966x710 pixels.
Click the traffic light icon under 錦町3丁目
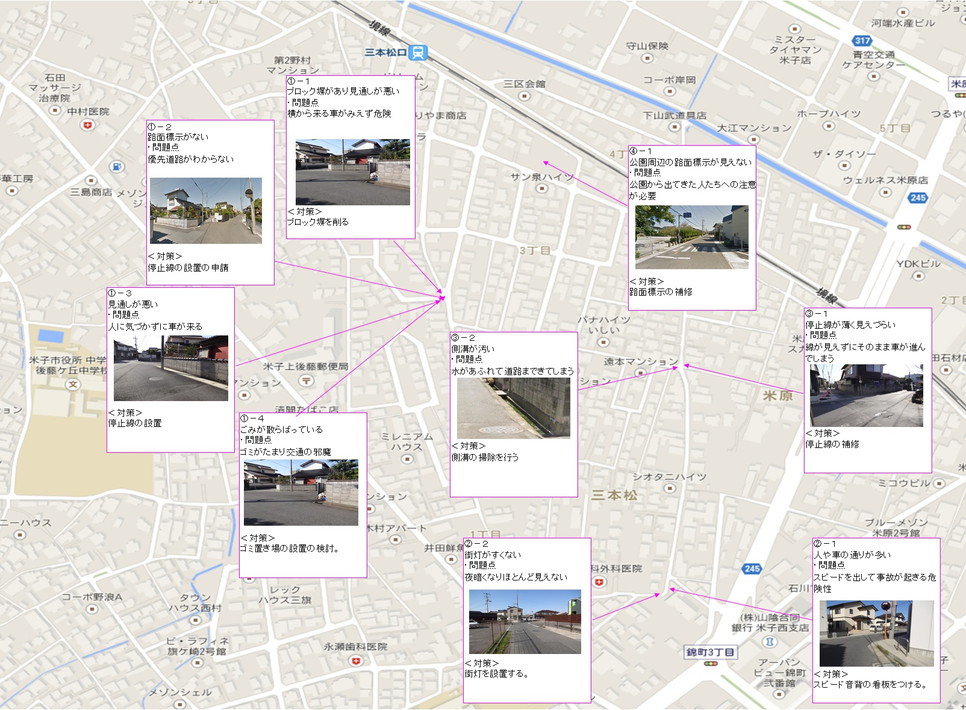710,663
